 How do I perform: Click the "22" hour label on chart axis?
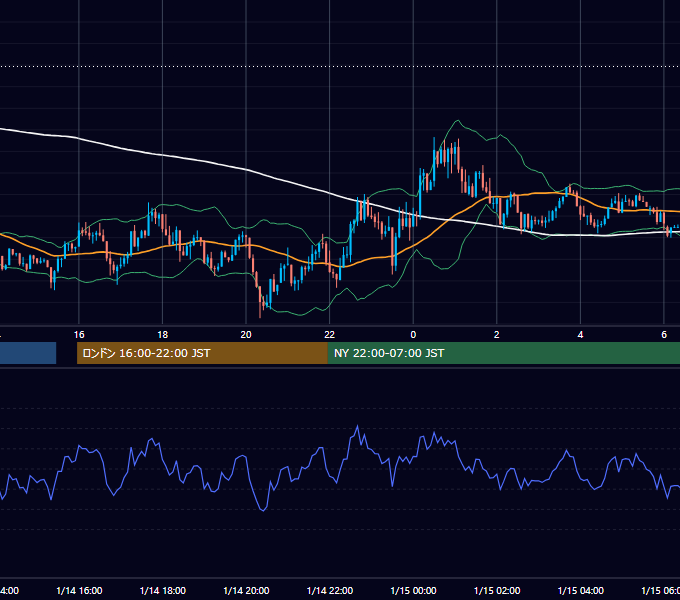coord(330,334)
